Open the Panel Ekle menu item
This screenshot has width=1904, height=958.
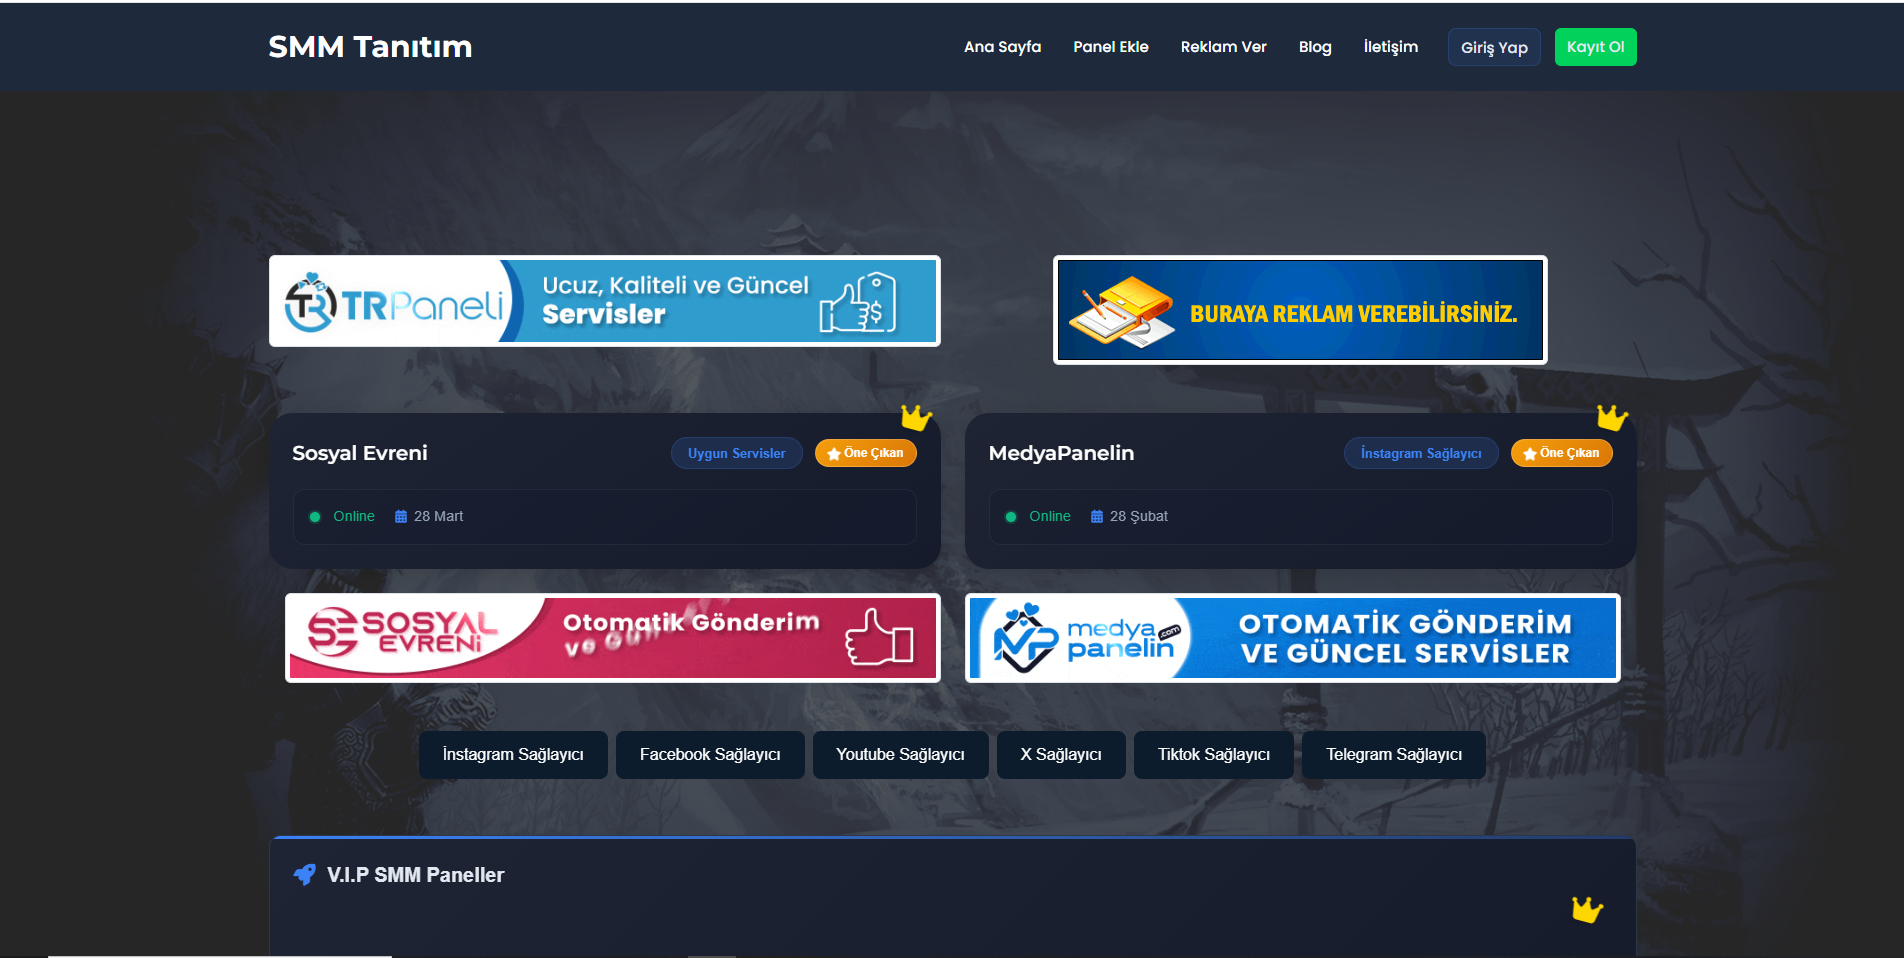point(1110,47)
